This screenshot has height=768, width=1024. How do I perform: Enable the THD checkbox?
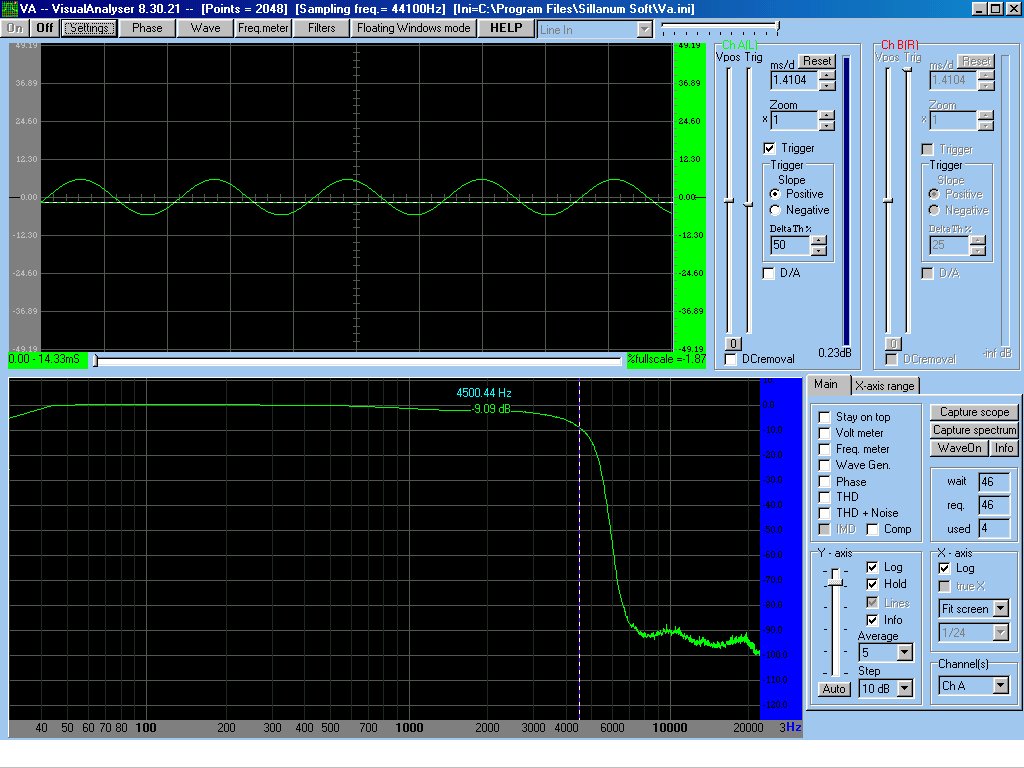click(x=824, y=497)
